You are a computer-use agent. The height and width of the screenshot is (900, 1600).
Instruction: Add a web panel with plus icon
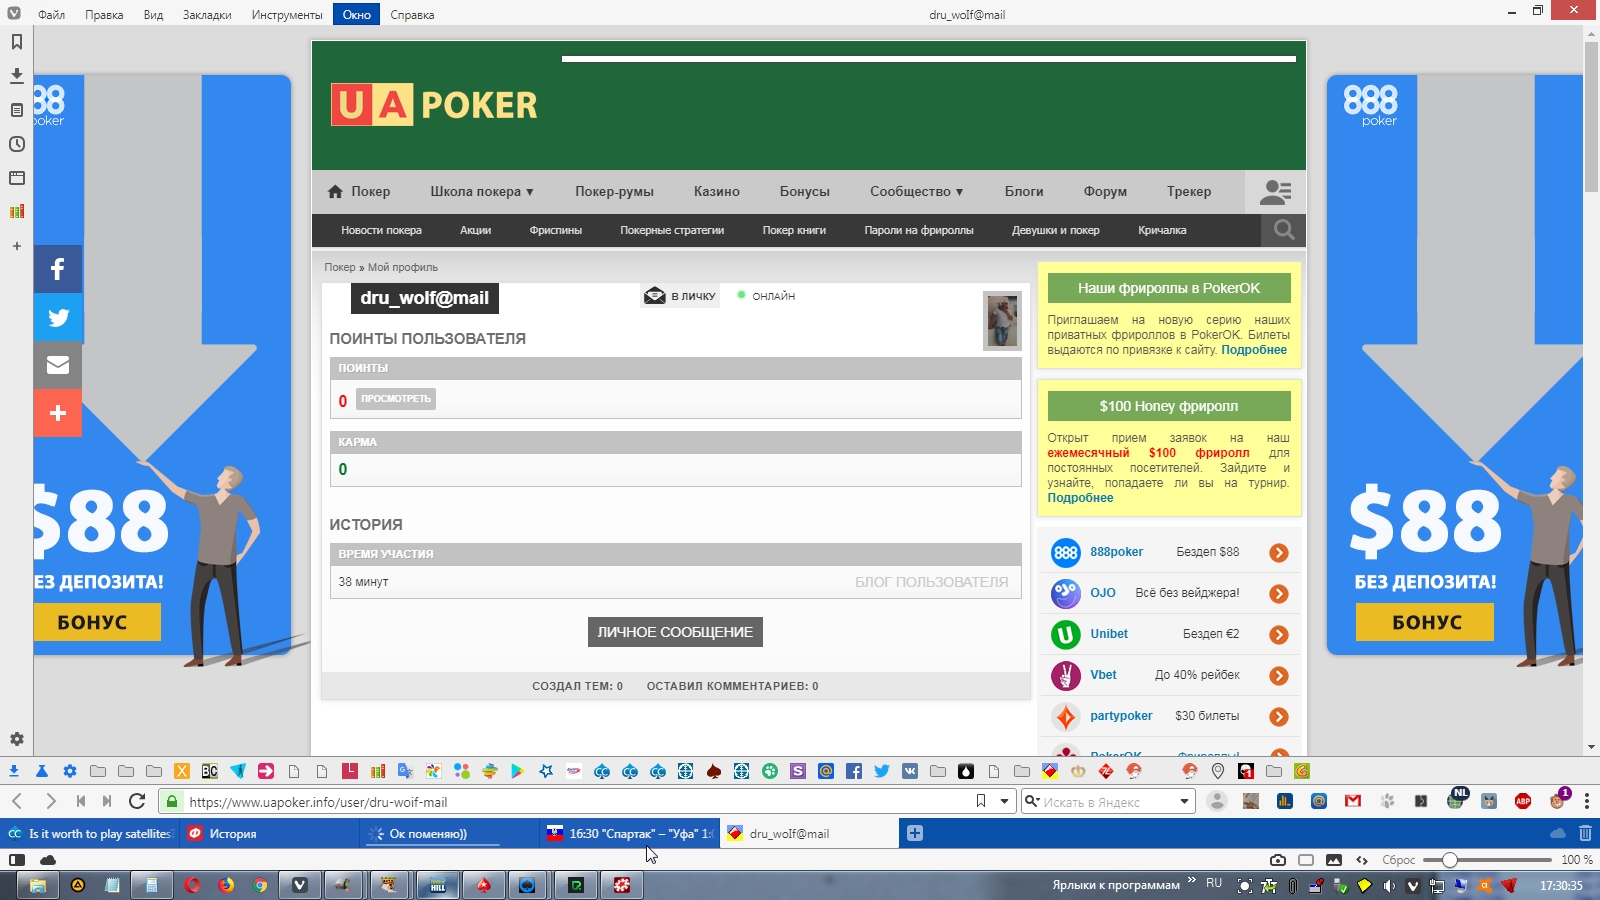click(16, 246)
